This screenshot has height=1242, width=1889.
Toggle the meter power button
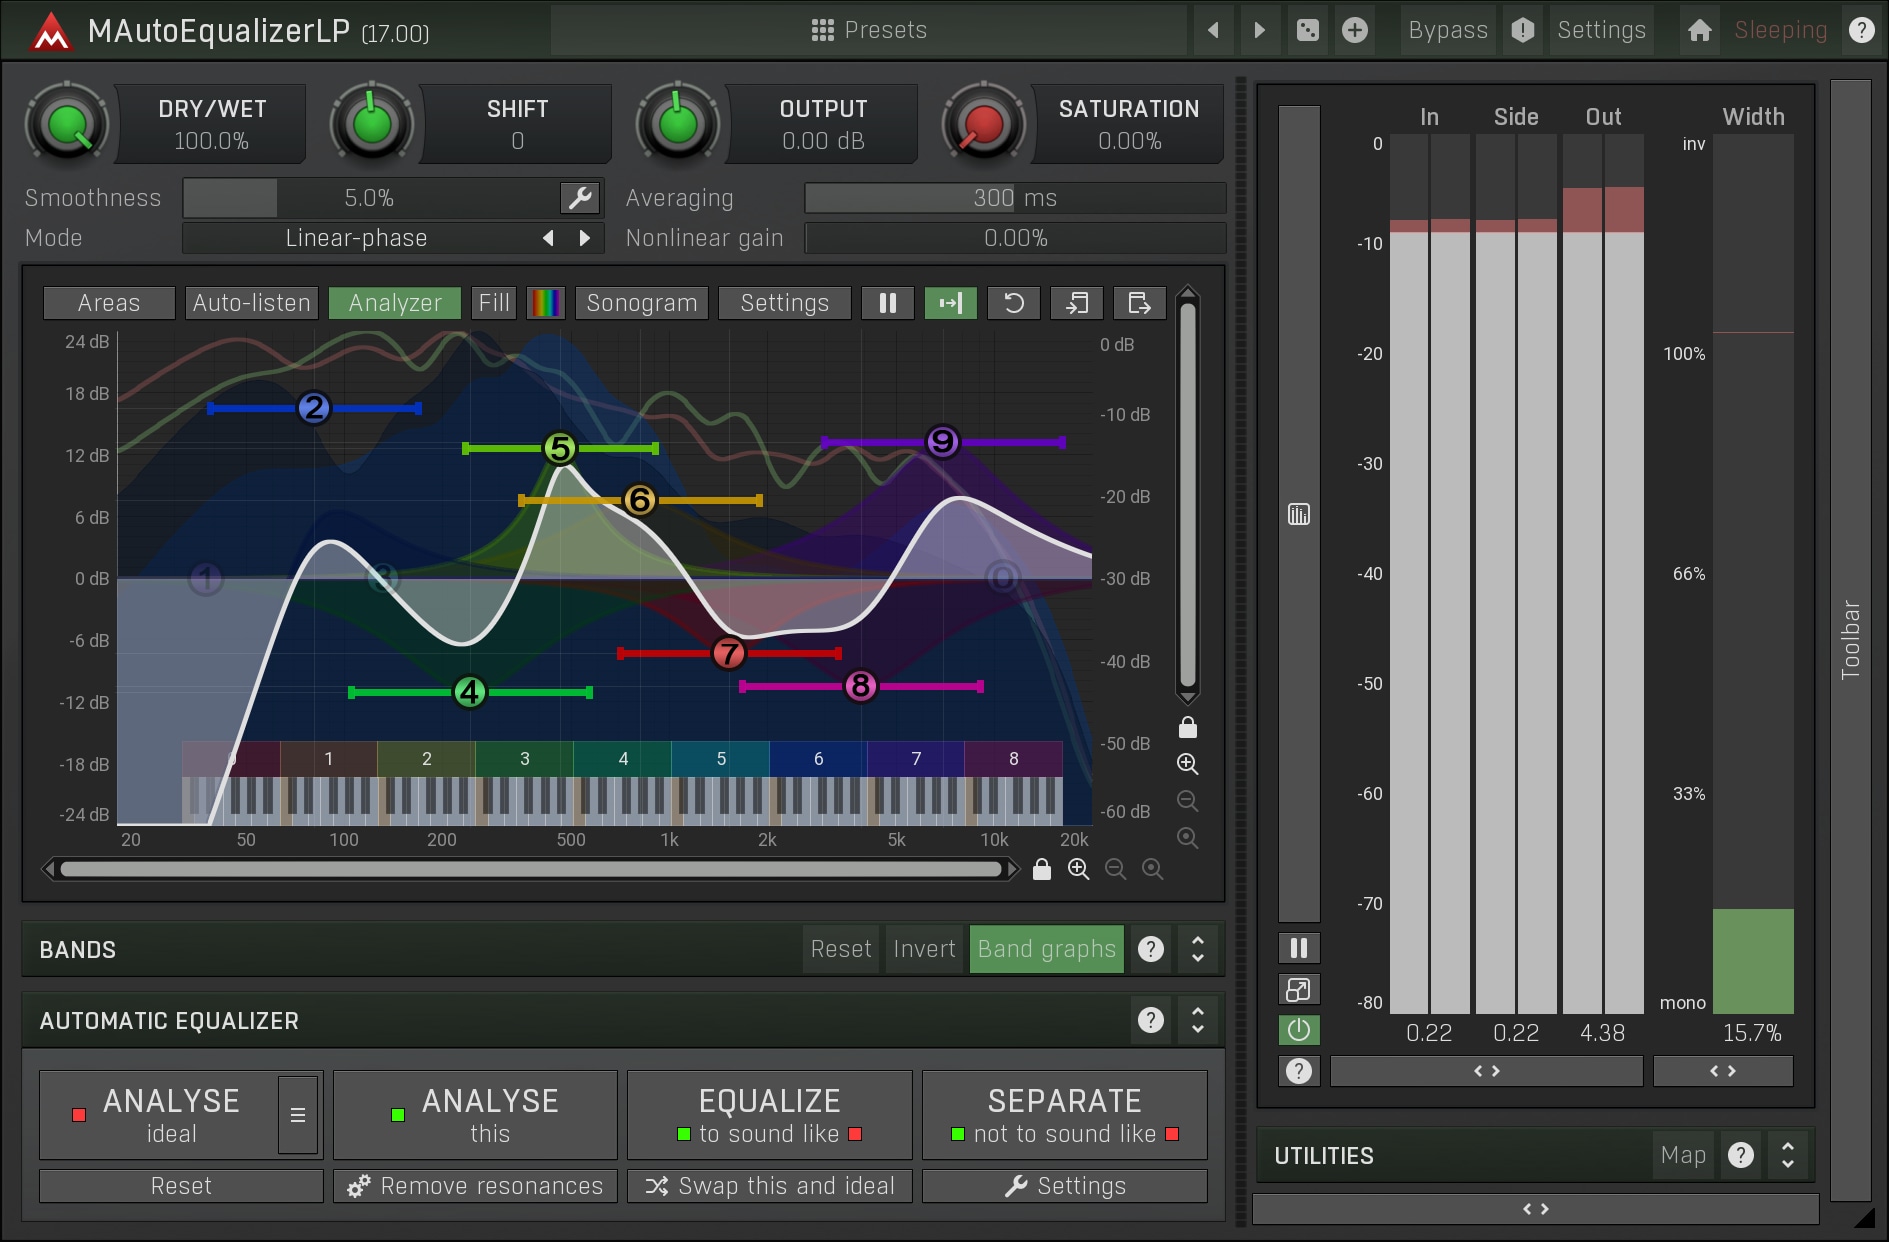[x=1298, y=1030]
